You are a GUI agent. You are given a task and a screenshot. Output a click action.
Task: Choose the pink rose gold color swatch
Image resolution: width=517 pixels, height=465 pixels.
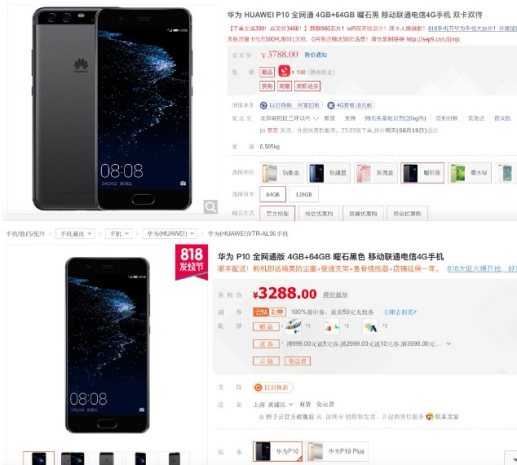click(376, 173)
